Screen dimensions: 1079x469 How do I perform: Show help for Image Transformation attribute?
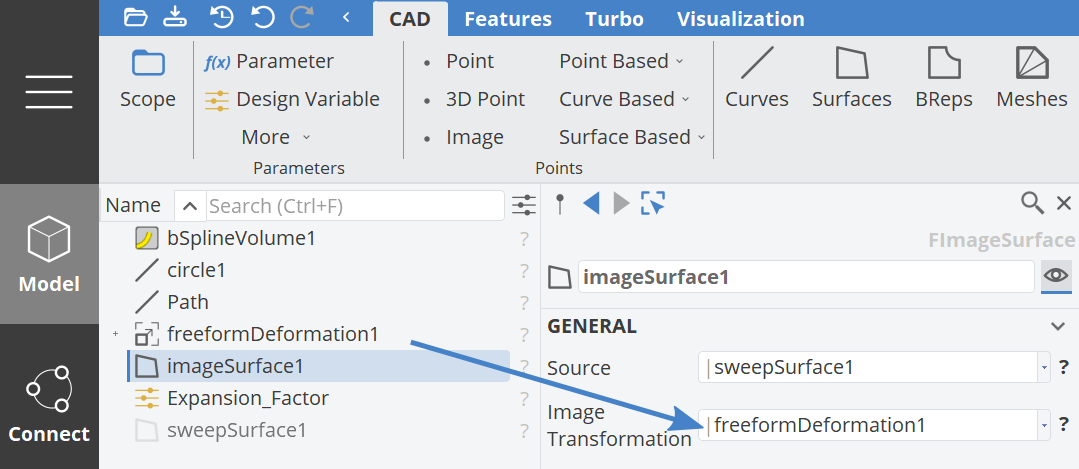tap(1064, 424)
